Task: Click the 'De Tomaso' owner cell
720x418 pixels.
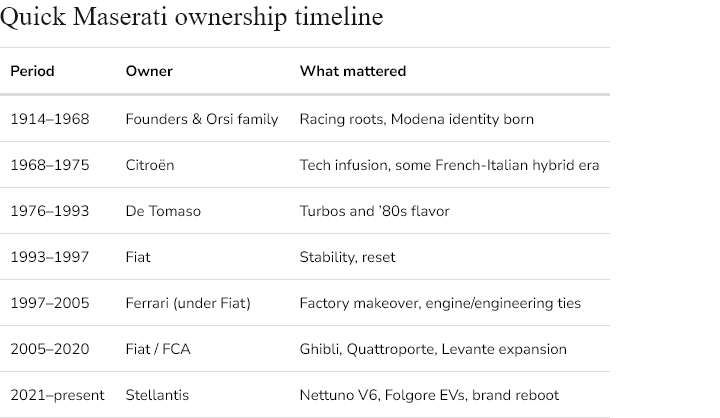Action: (x=163, y=211)
